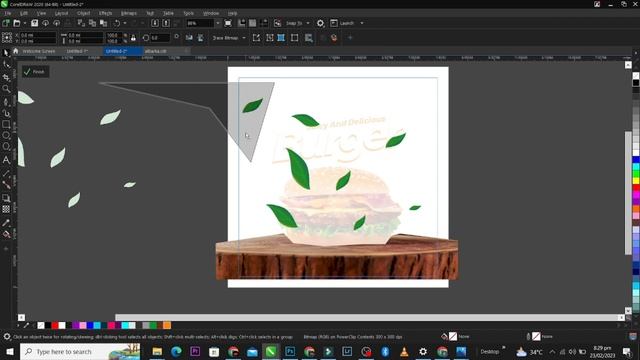Click the Open folder icon

click(16, 23)
